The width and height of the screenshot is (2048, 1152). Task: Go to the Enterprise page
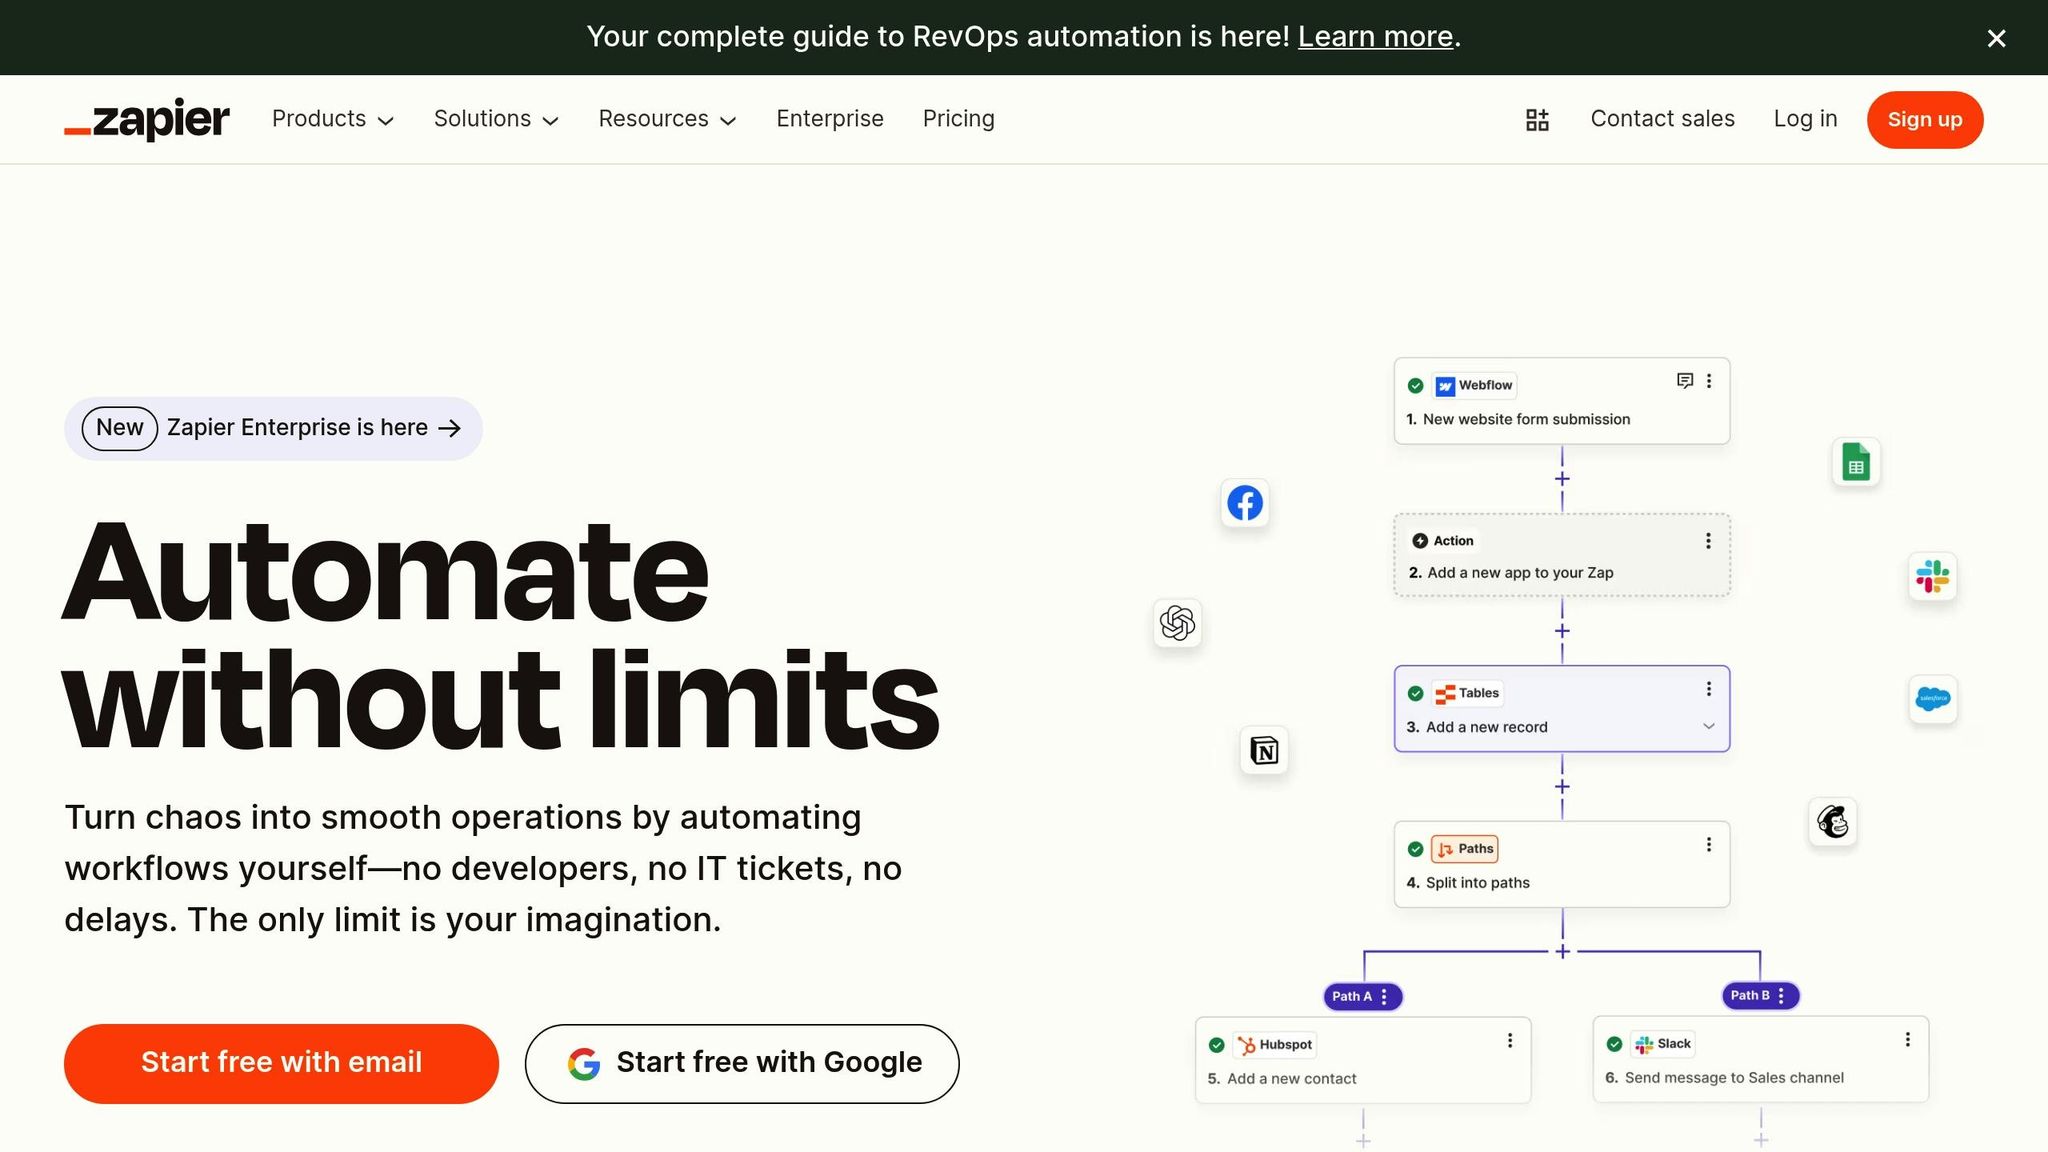coord(830,119)
